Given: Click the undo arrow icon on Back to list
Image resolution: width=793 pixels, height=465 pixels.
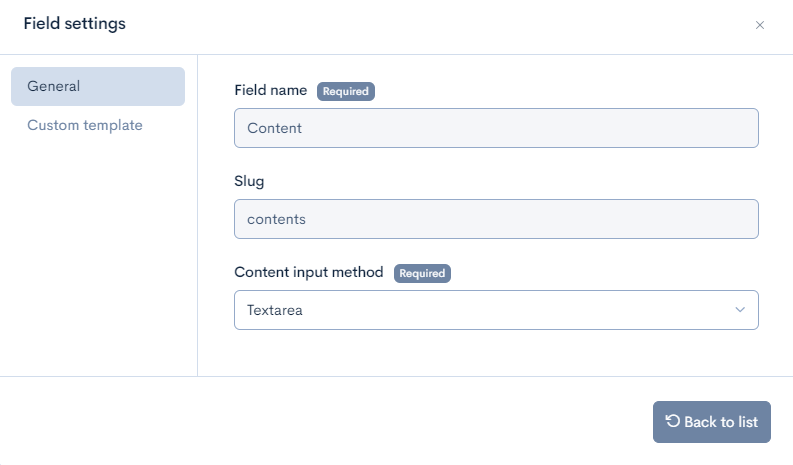Looking at the screenshot, I should (673, 421).
